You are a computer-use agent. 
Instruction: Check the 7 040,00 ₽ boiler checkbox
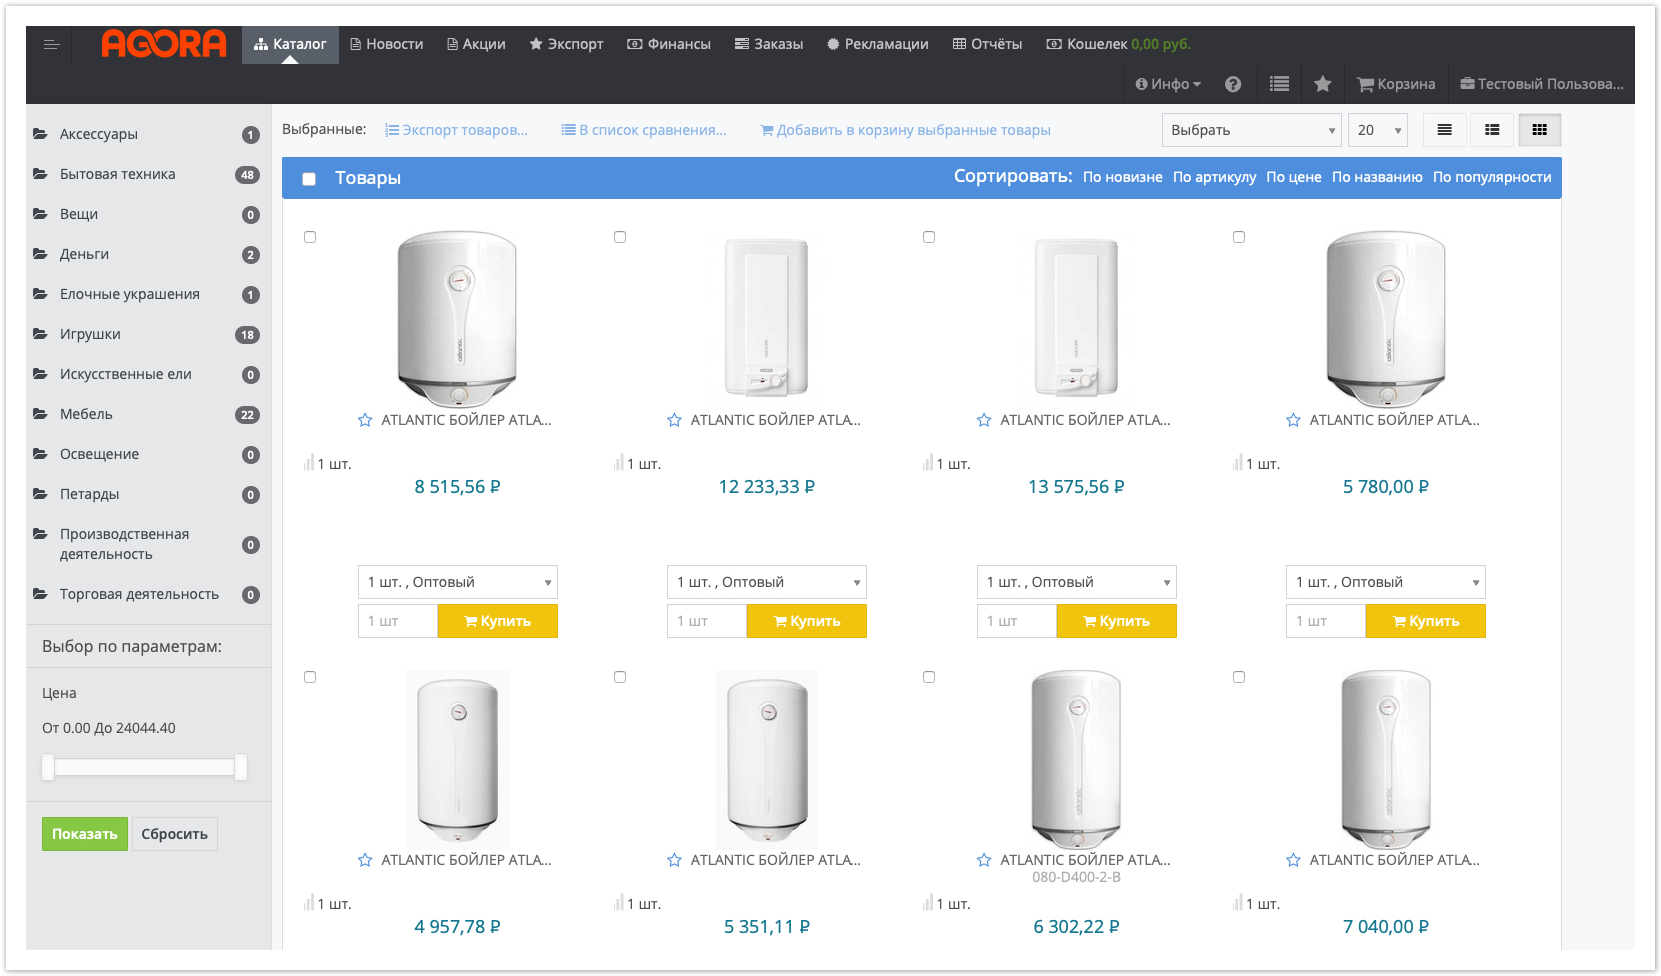(1239, 677)
